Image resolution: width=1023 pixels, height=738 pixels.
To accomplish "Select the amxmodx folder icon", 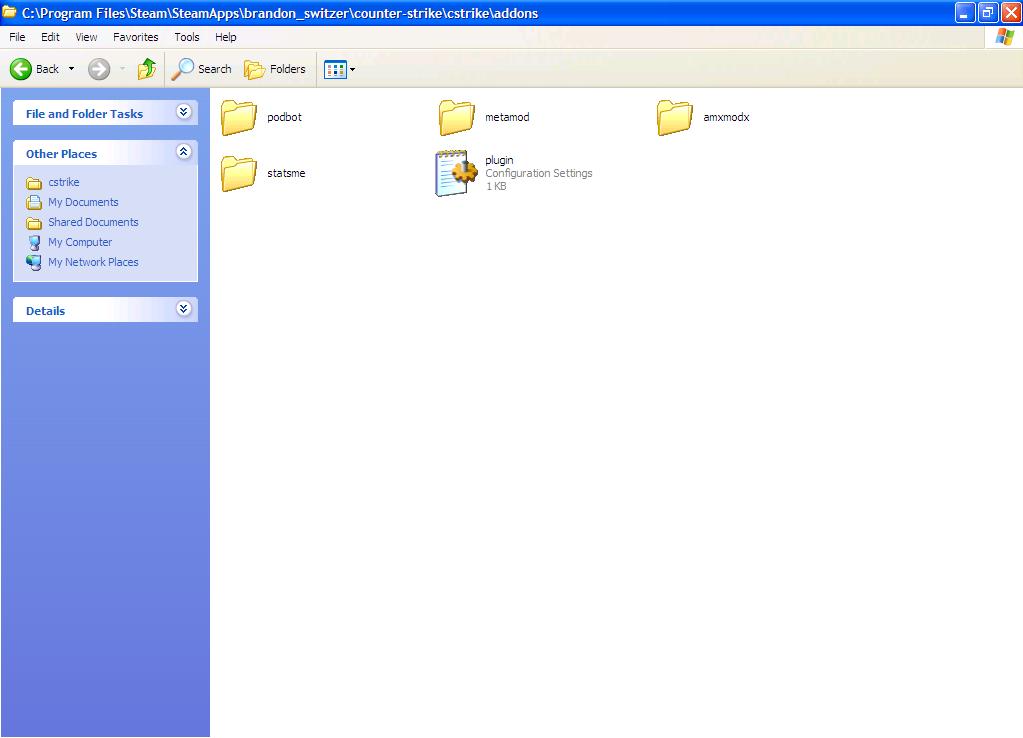I will click(x=675, y=117).
